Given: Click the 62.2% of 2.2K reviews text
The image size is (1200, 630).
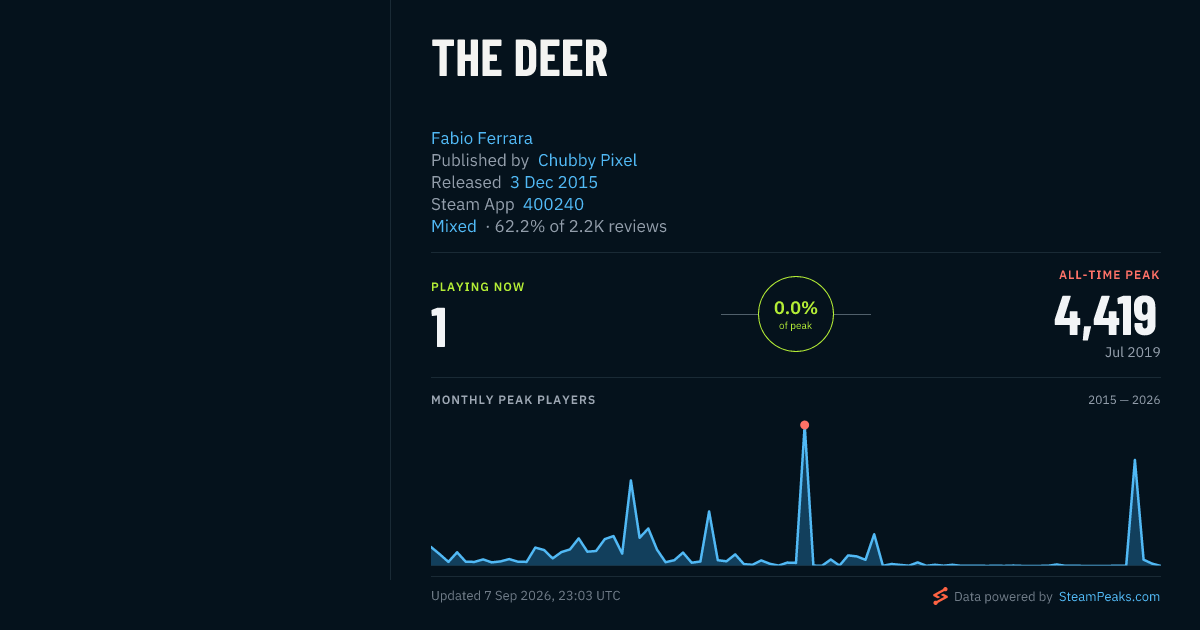Looking at the screenshot, I should point(581,226).
